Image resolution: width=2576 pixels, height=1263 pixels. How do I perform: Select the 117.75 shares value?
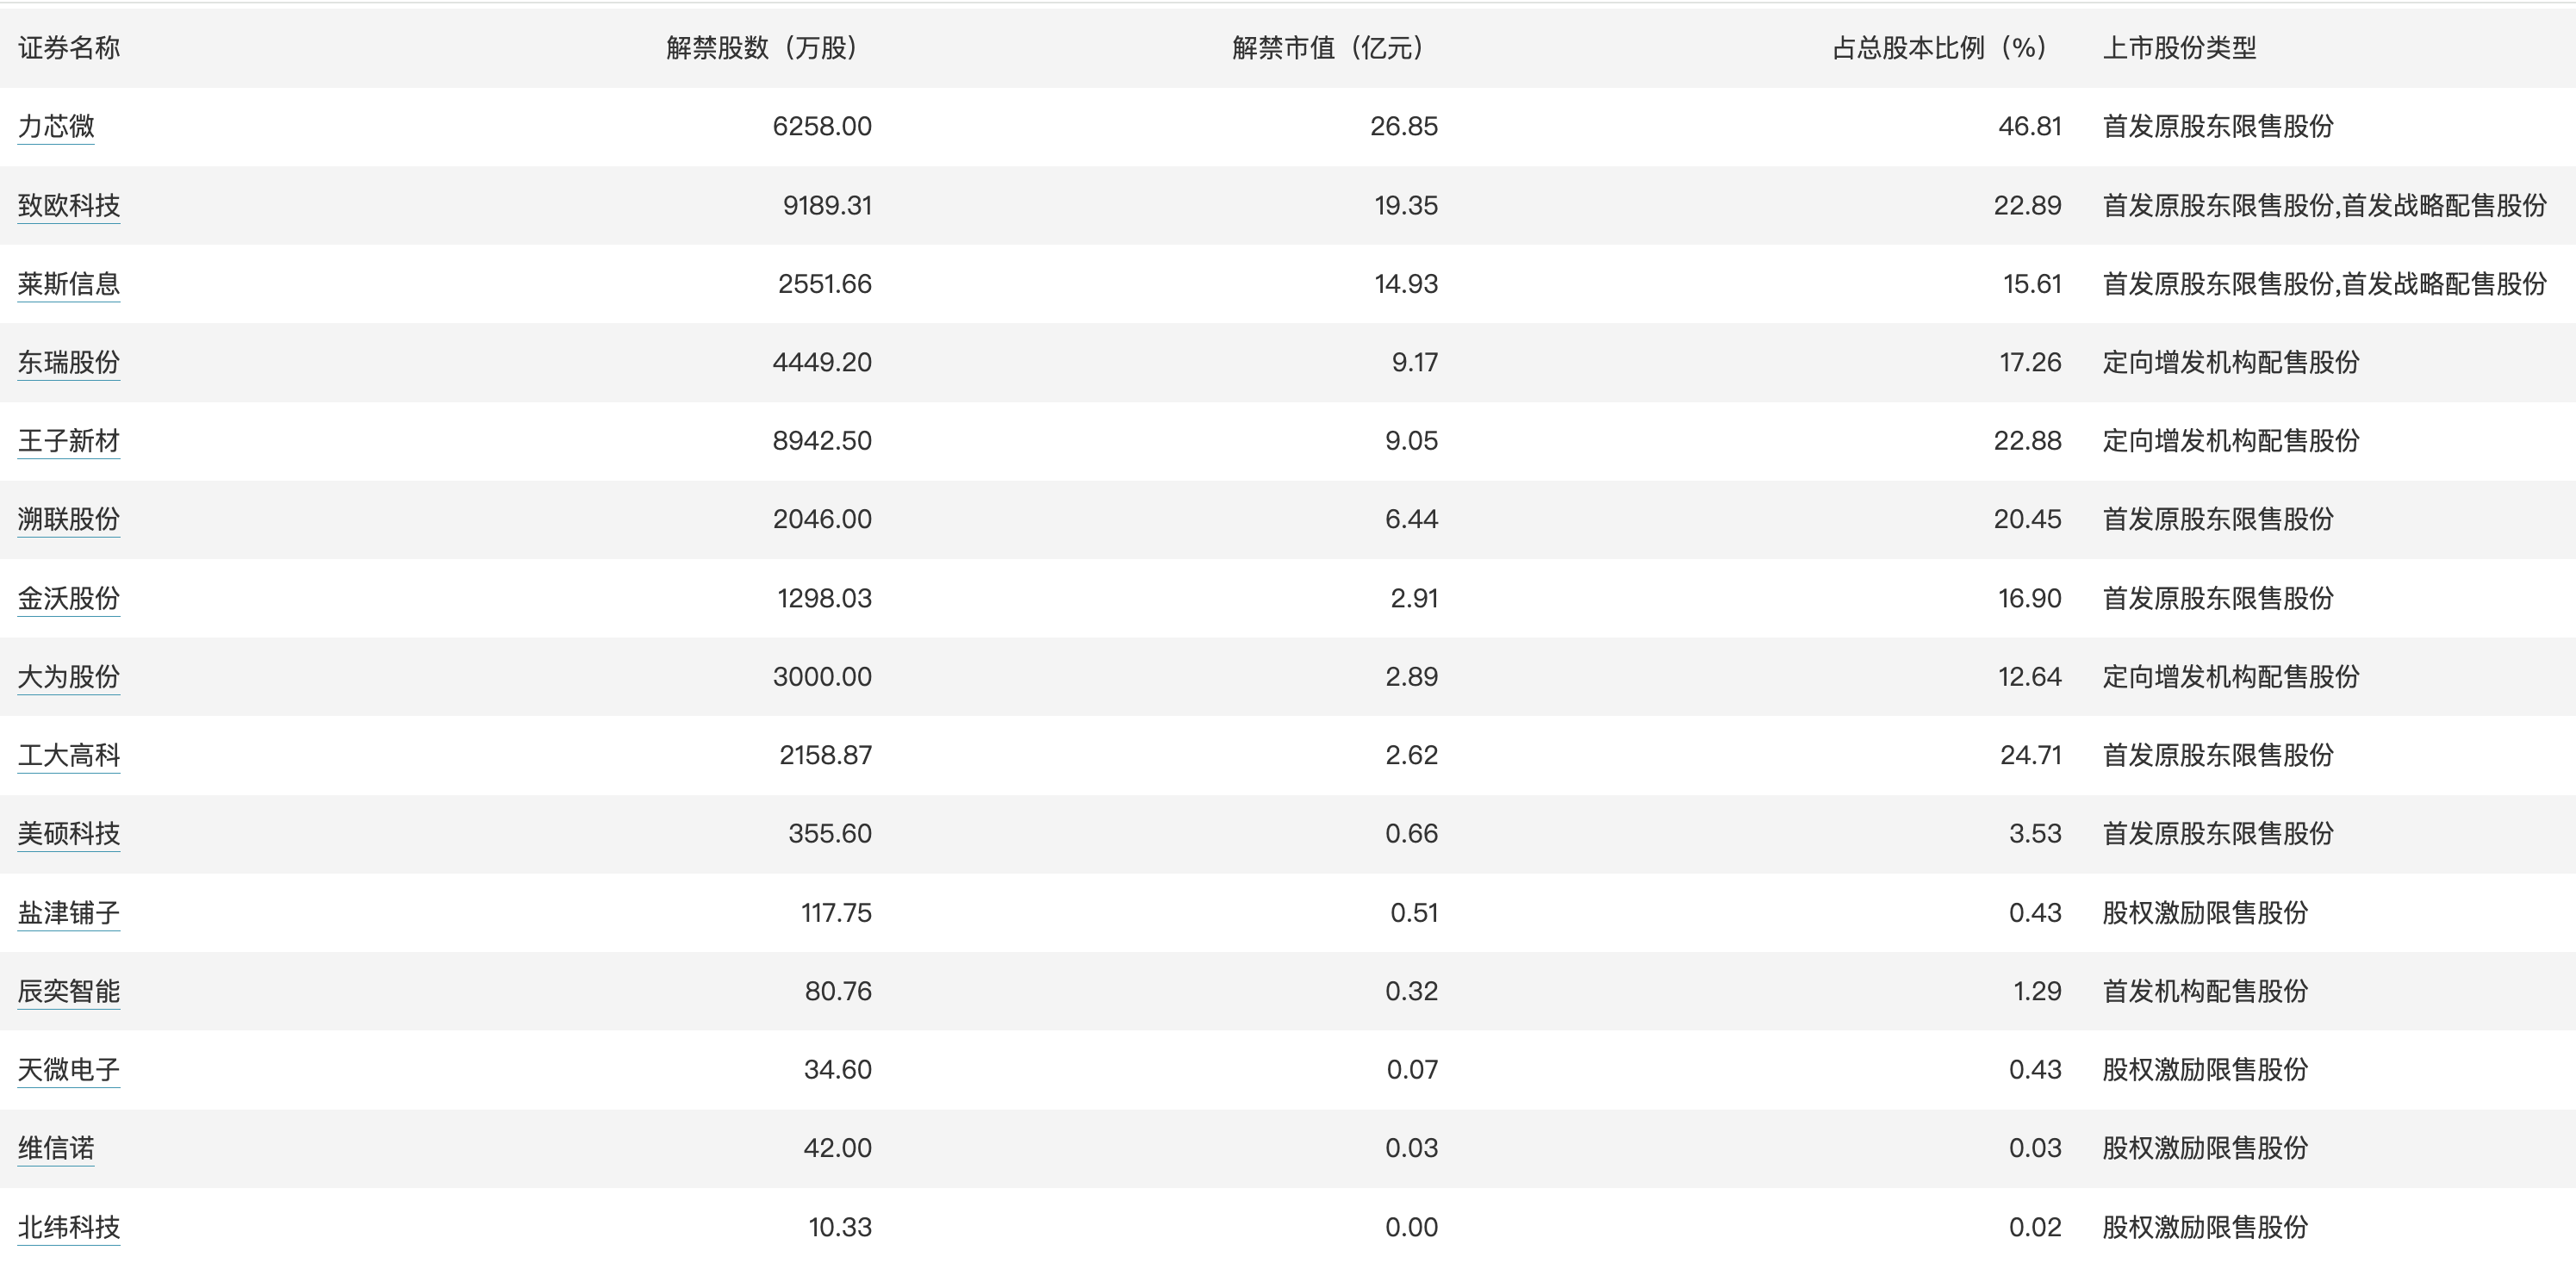836,913
